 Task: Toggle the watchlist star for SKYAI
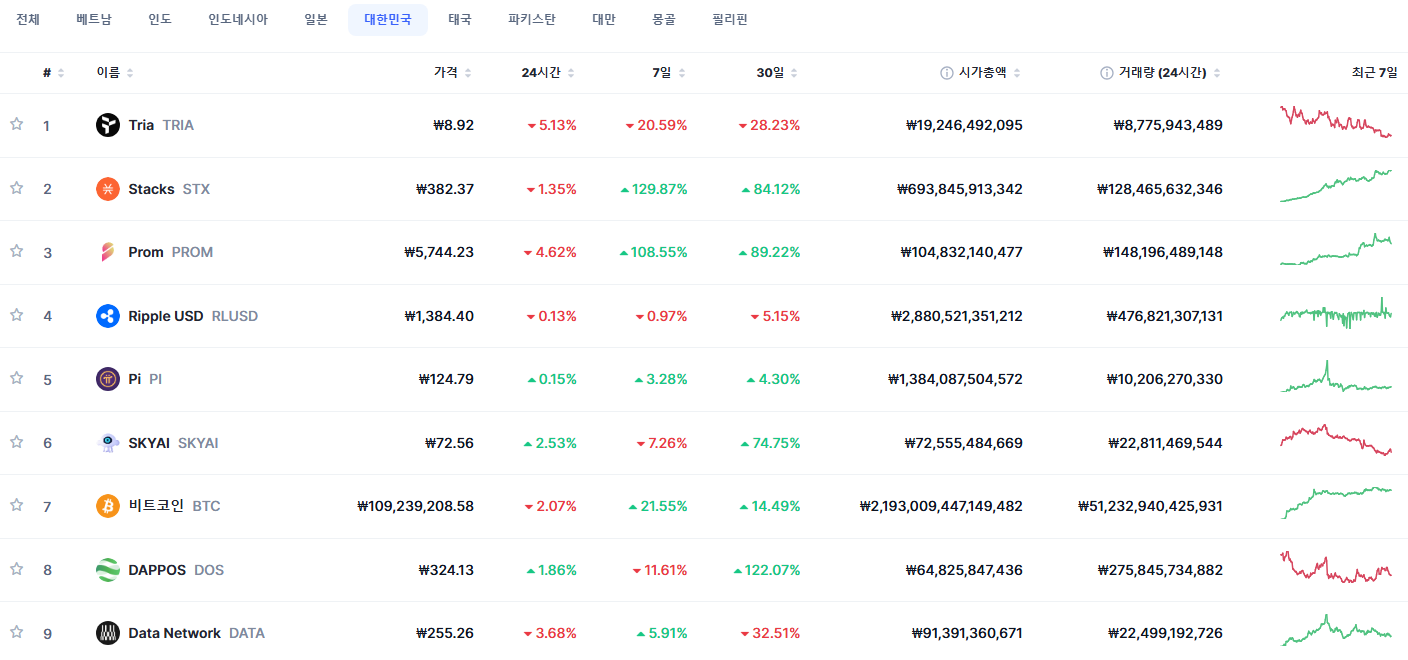click(16, 441)
